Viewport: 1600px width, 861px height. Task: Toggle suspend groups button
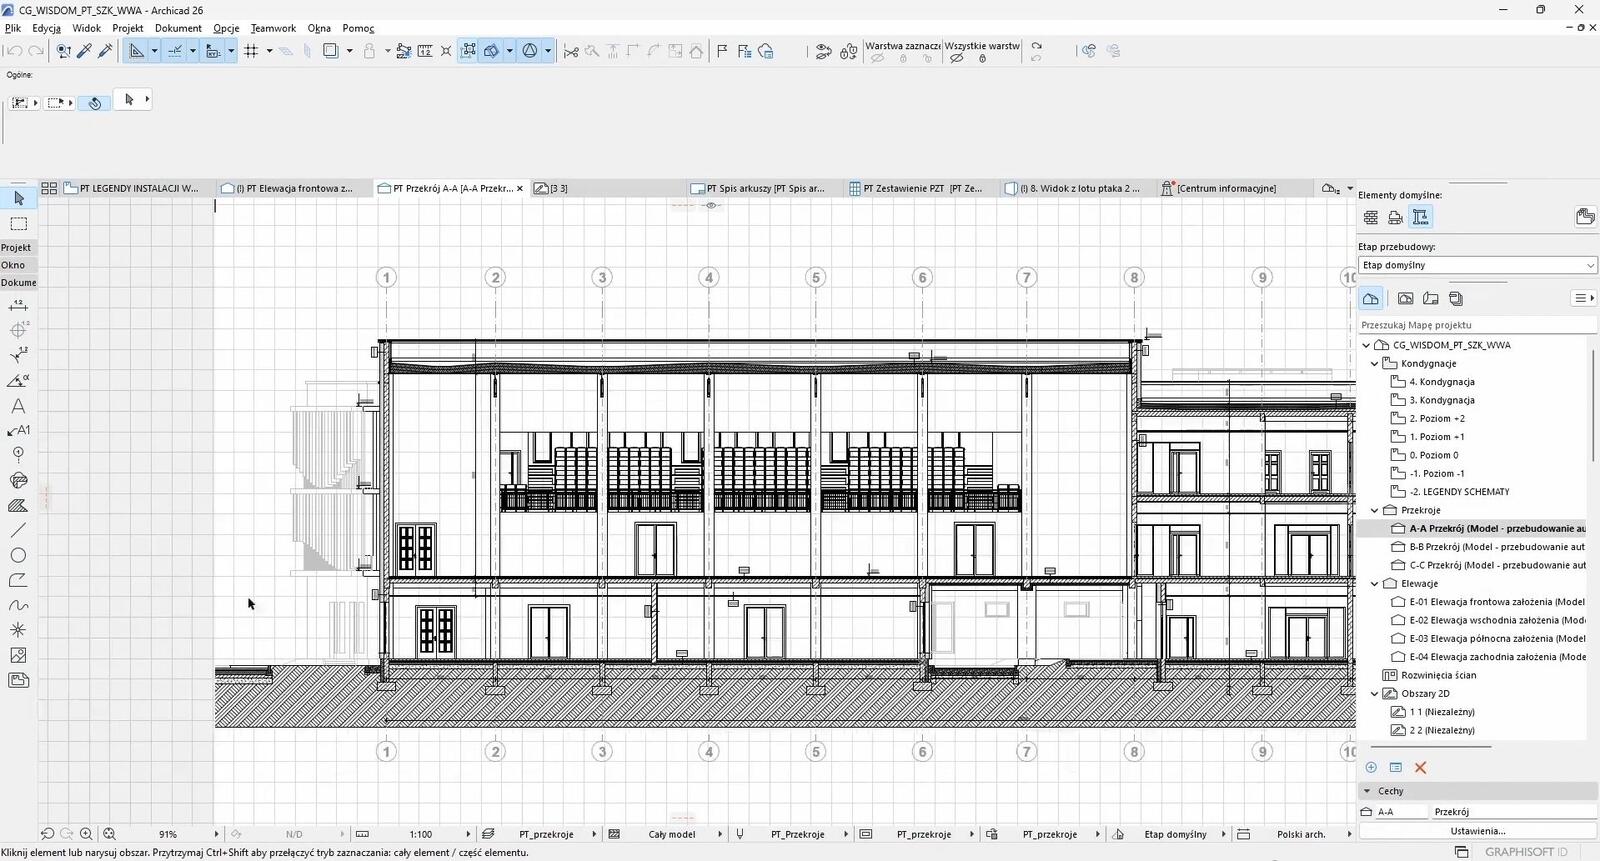pyautogui.click(x=468, y=51)
